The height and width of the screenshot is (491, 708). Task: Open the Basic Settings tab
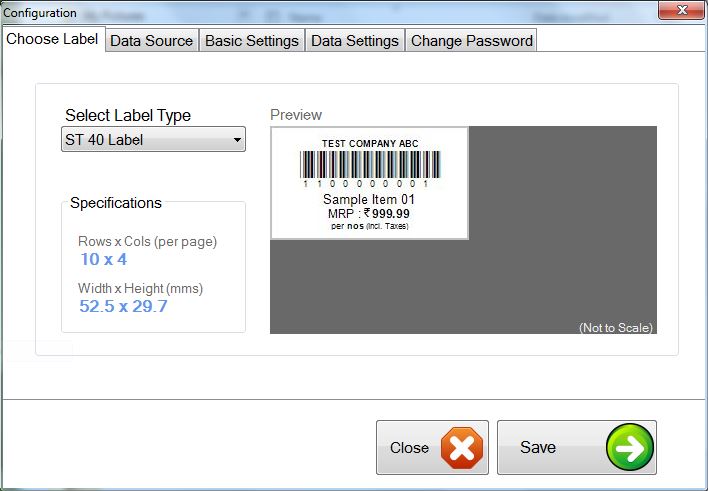tap(252, 41)
